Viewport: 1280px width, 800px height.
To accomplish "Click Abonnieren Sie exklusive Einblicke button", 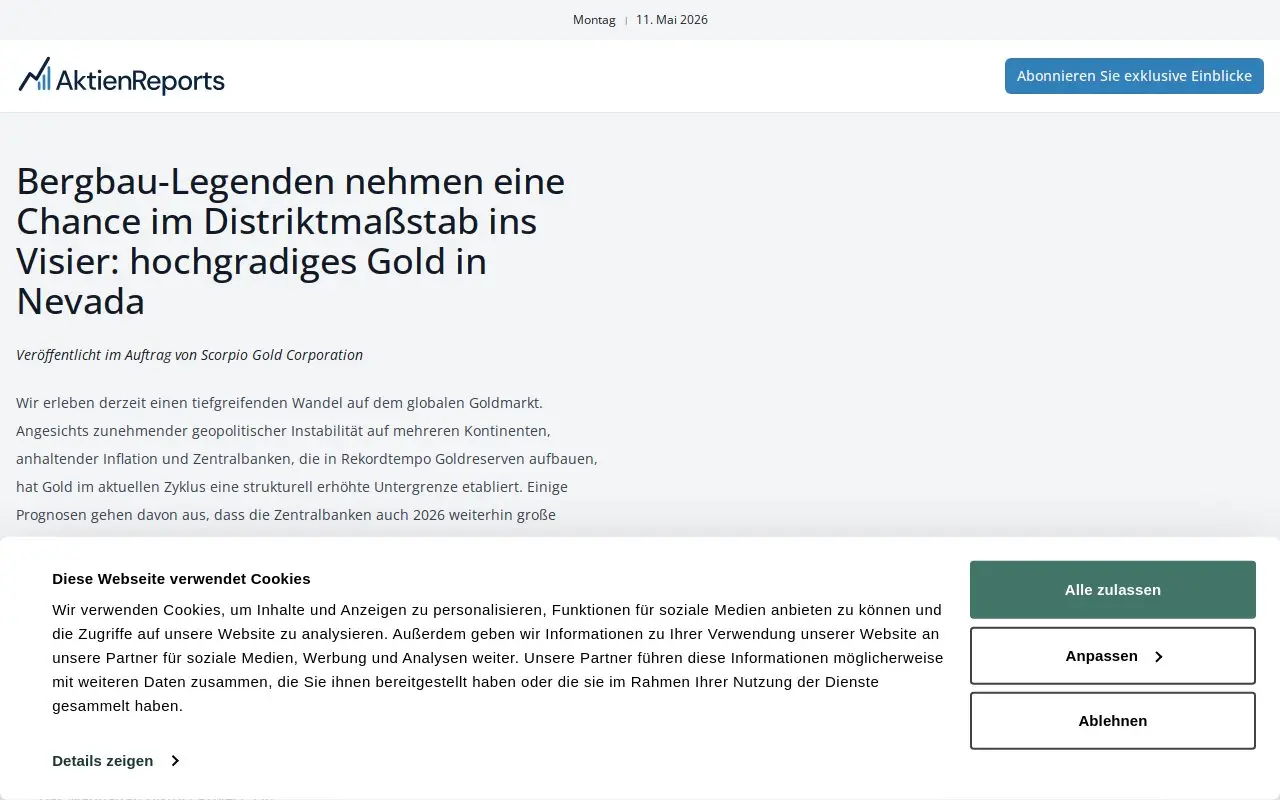I will pyautogui.click(x=1134, y=76).
